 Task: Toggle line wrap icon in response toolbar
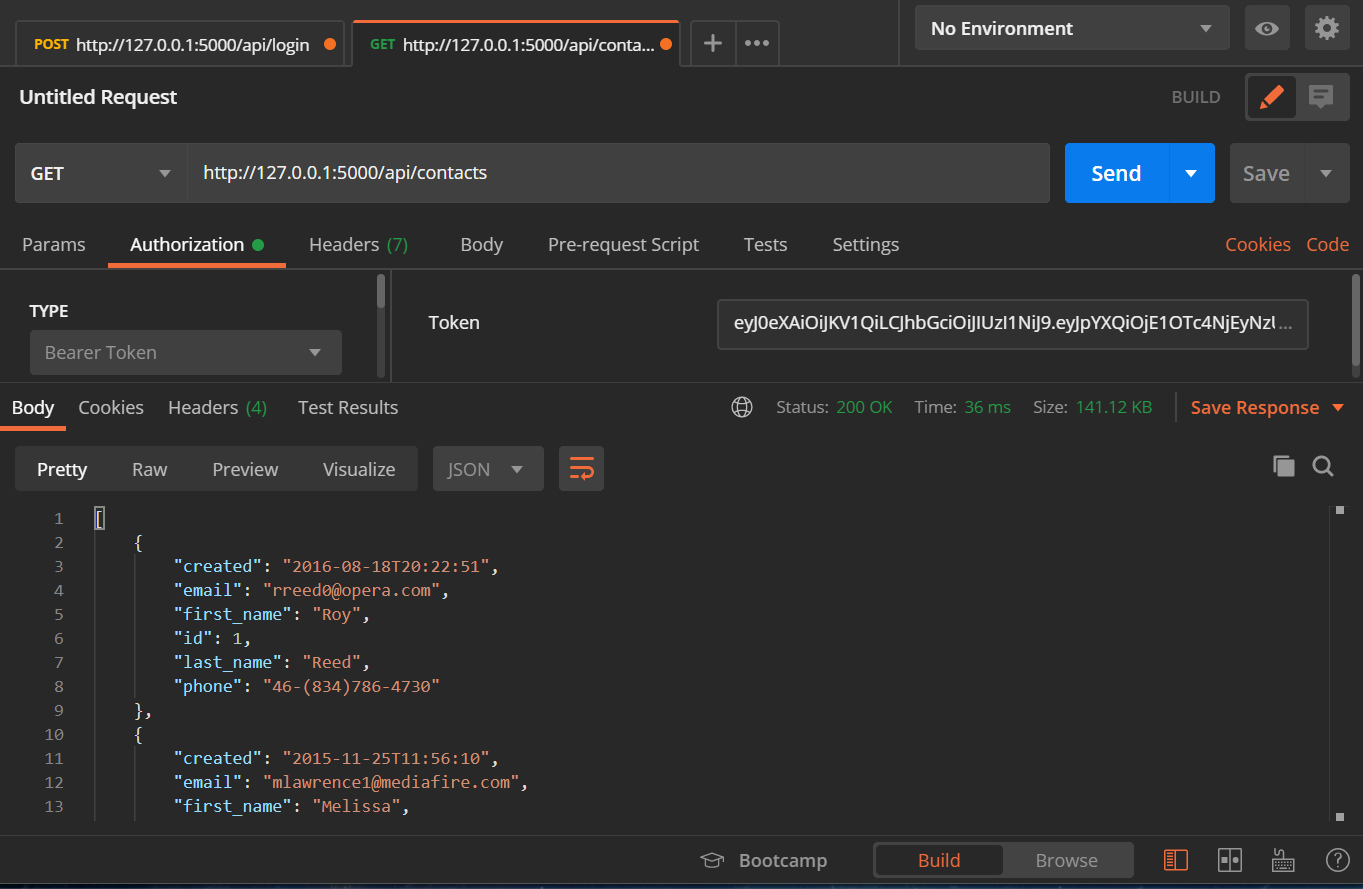(x=581, y=468)
